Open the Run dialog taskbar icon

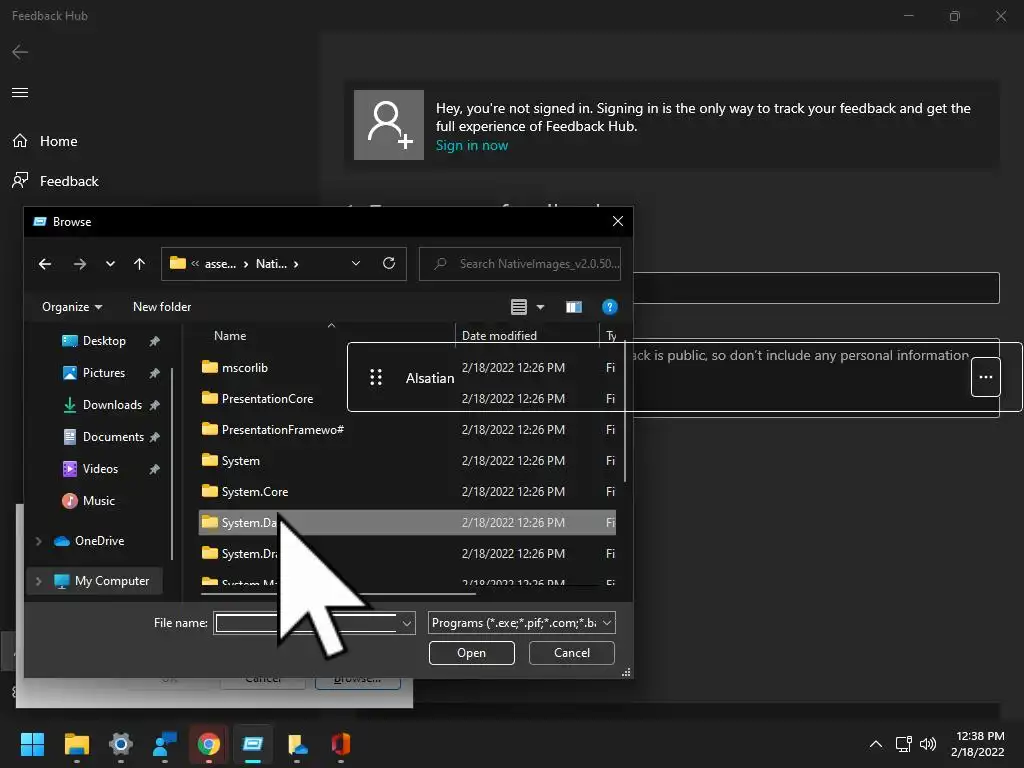[253, 744]
